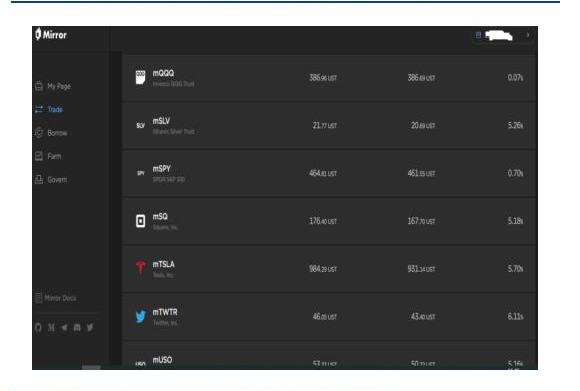Click the mSQ Square icon

pyautogui.click(x=141, y=221)
